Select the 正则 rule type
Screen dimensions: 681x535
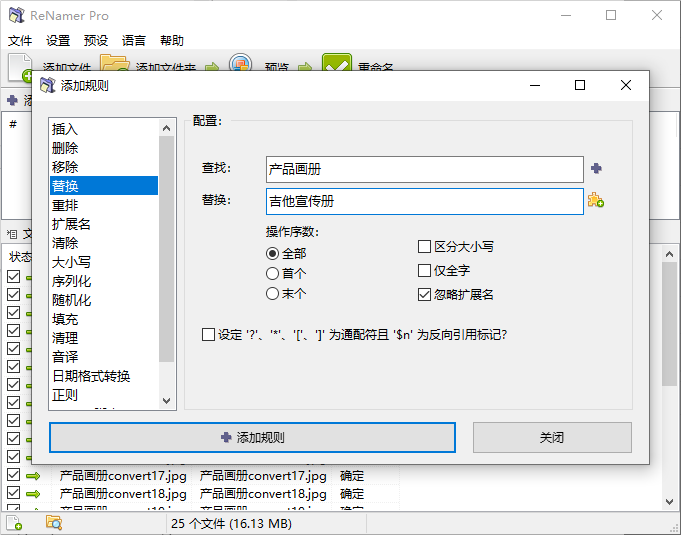point(104,395)
